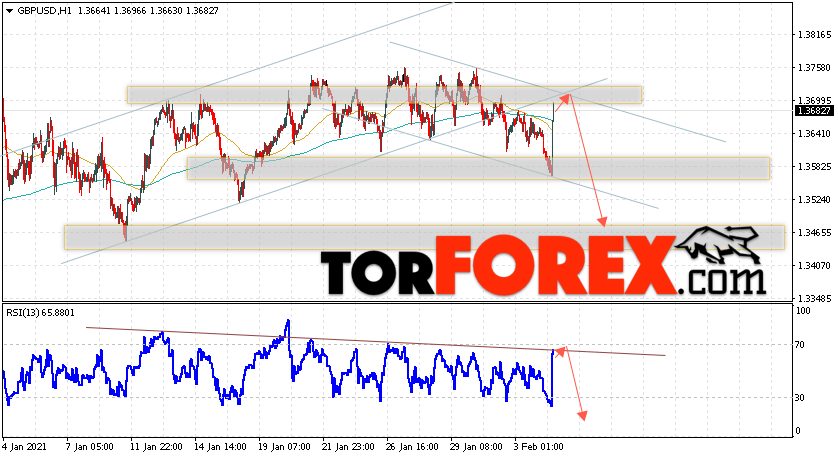Select the 26 Jan 16:00 time label

pos(412,447)
